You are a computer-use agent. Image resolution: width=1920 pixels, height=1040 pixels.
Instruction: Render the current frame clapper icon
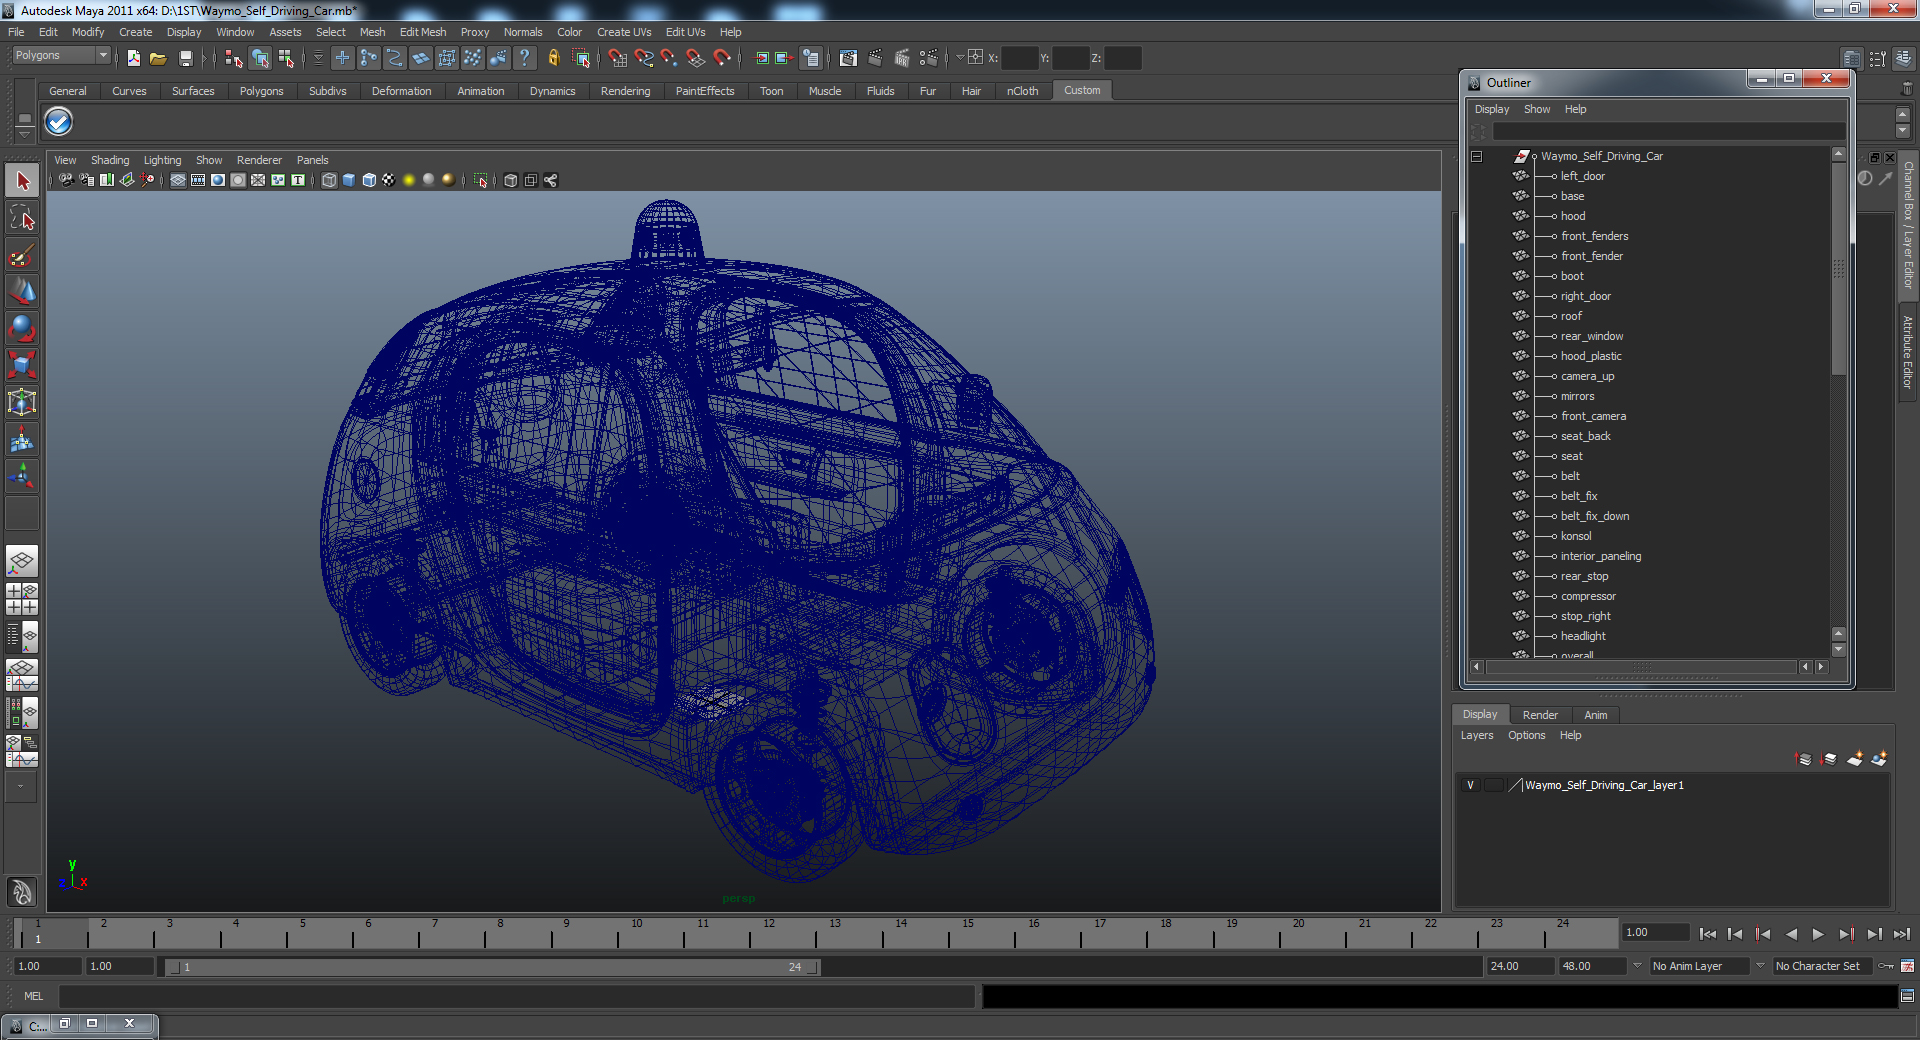(x=875, y=58)
